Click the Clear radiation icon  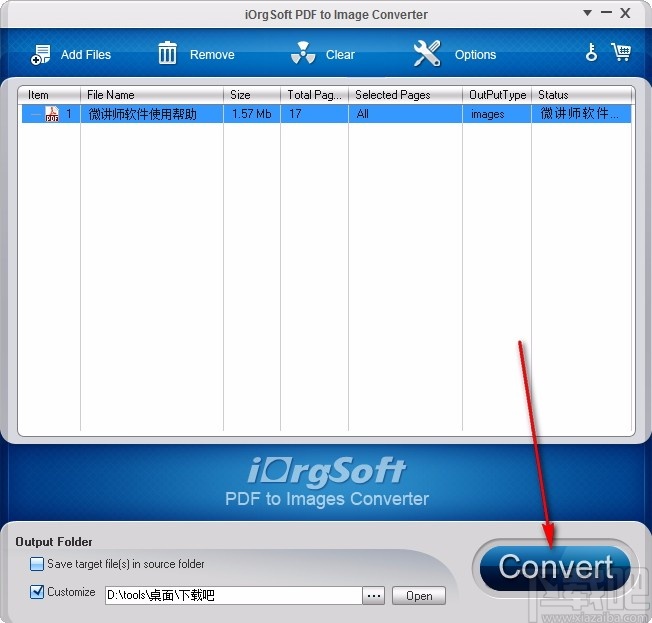(303, 53)
